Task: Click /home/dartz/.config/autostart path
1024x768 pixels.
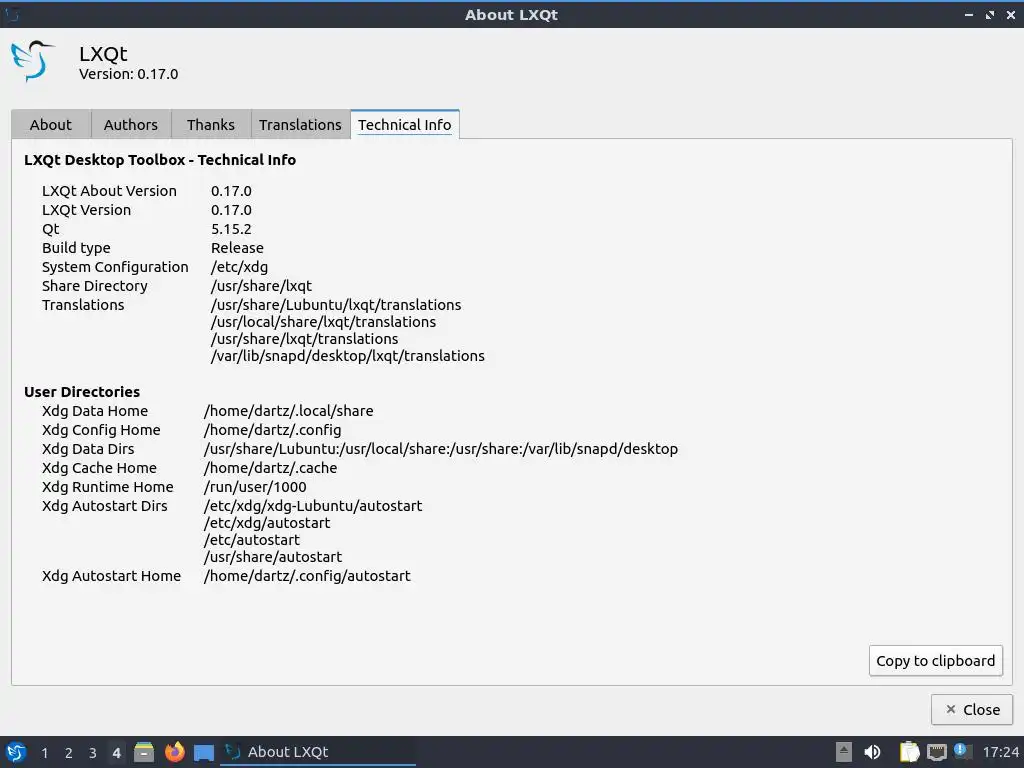Action: pyautogui.click(x=307, y=575)
